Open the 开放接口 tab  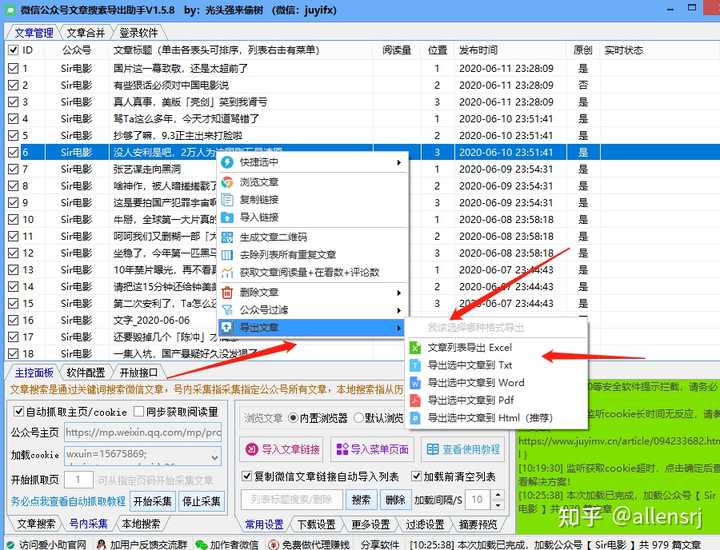coord(138,372)
